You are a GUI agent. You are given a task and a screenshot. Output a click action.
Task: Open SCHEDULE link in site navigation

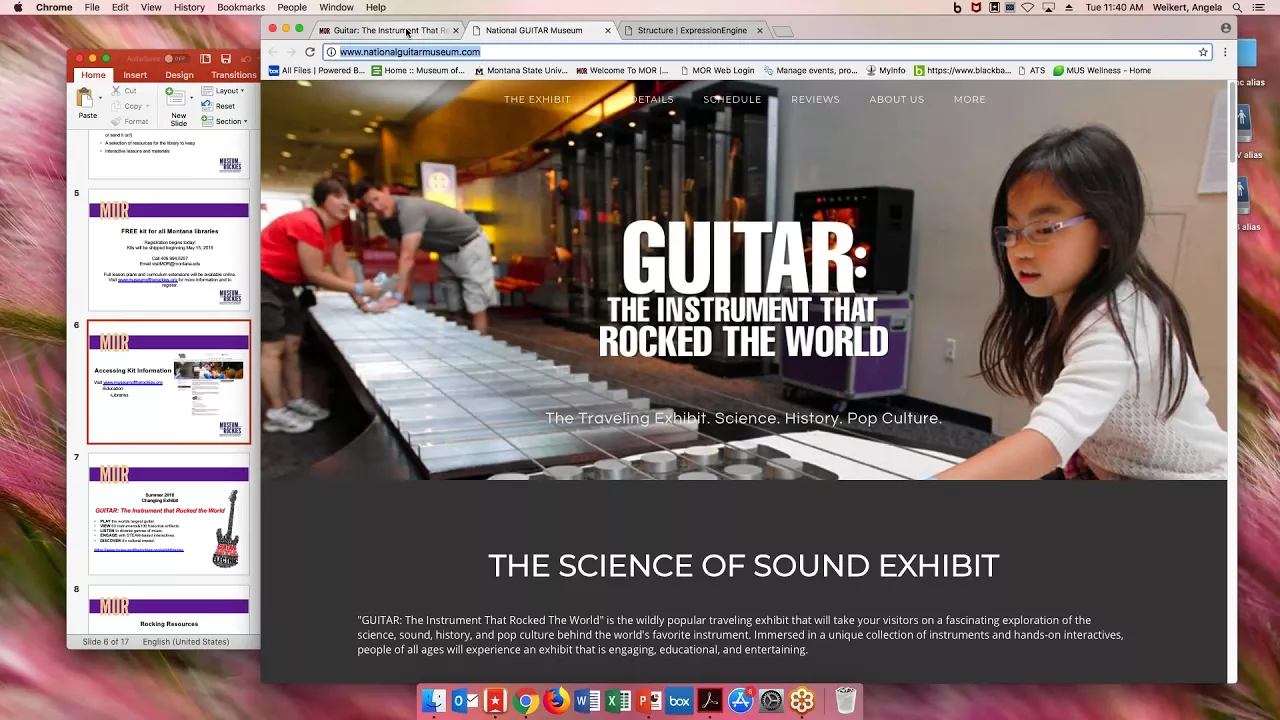pos(732,99)
